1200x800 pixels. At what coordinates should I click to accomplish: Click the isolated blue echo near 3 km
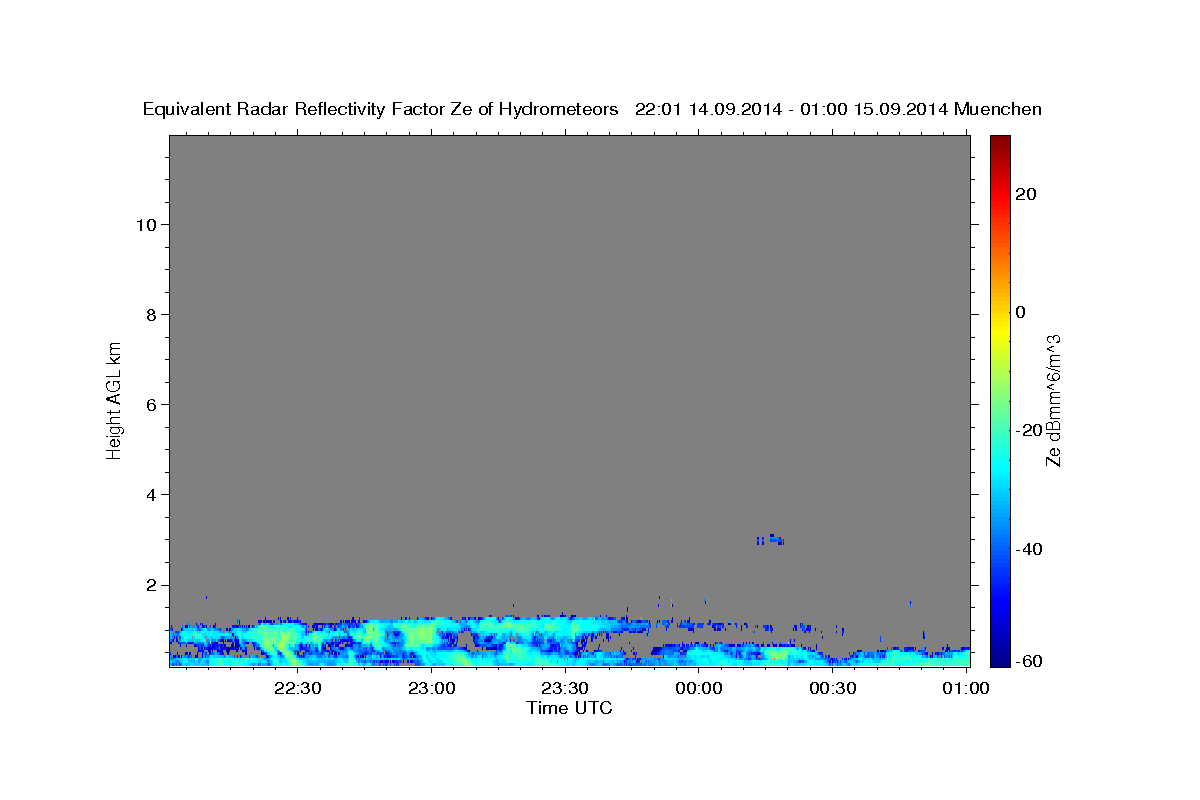[770, 540]
